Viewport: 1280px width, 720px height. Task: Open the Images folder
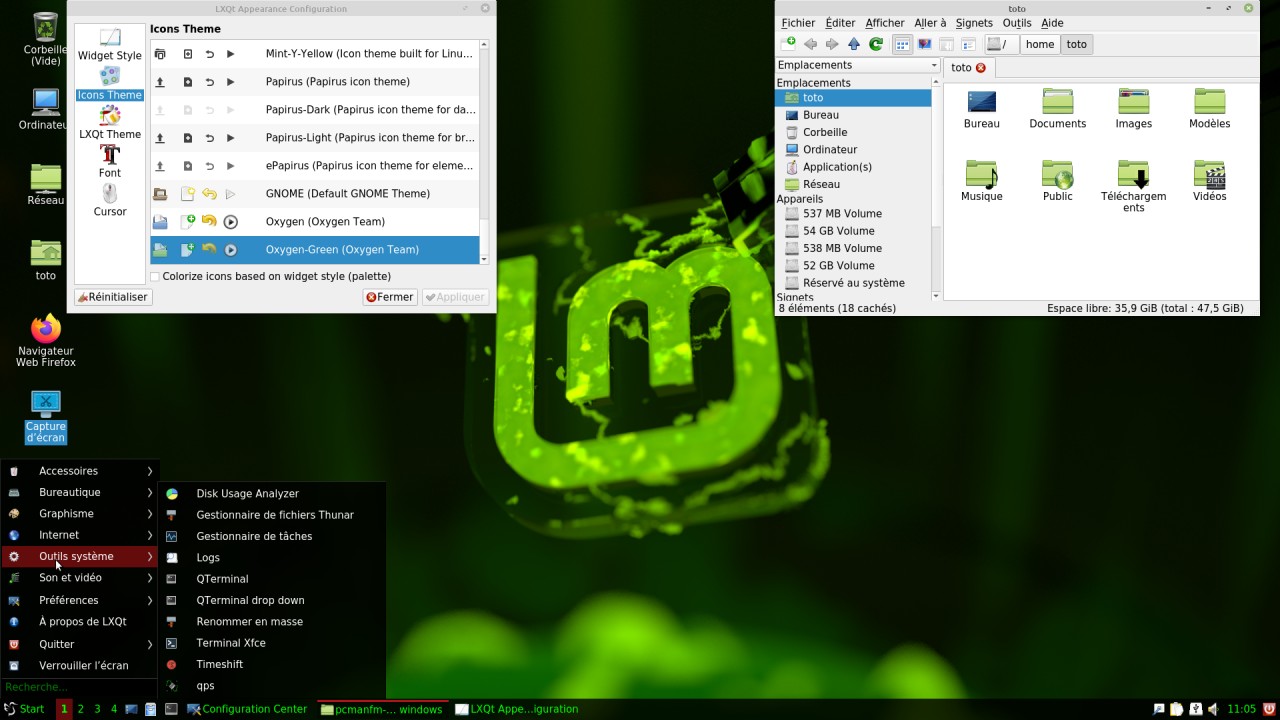pos(1134,109)
